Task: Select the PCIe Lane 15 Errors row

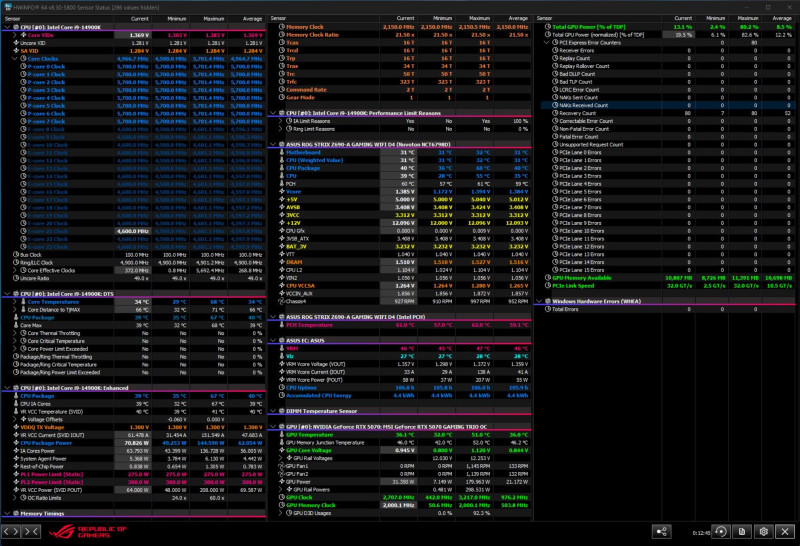Action: (x=668, y=270)
